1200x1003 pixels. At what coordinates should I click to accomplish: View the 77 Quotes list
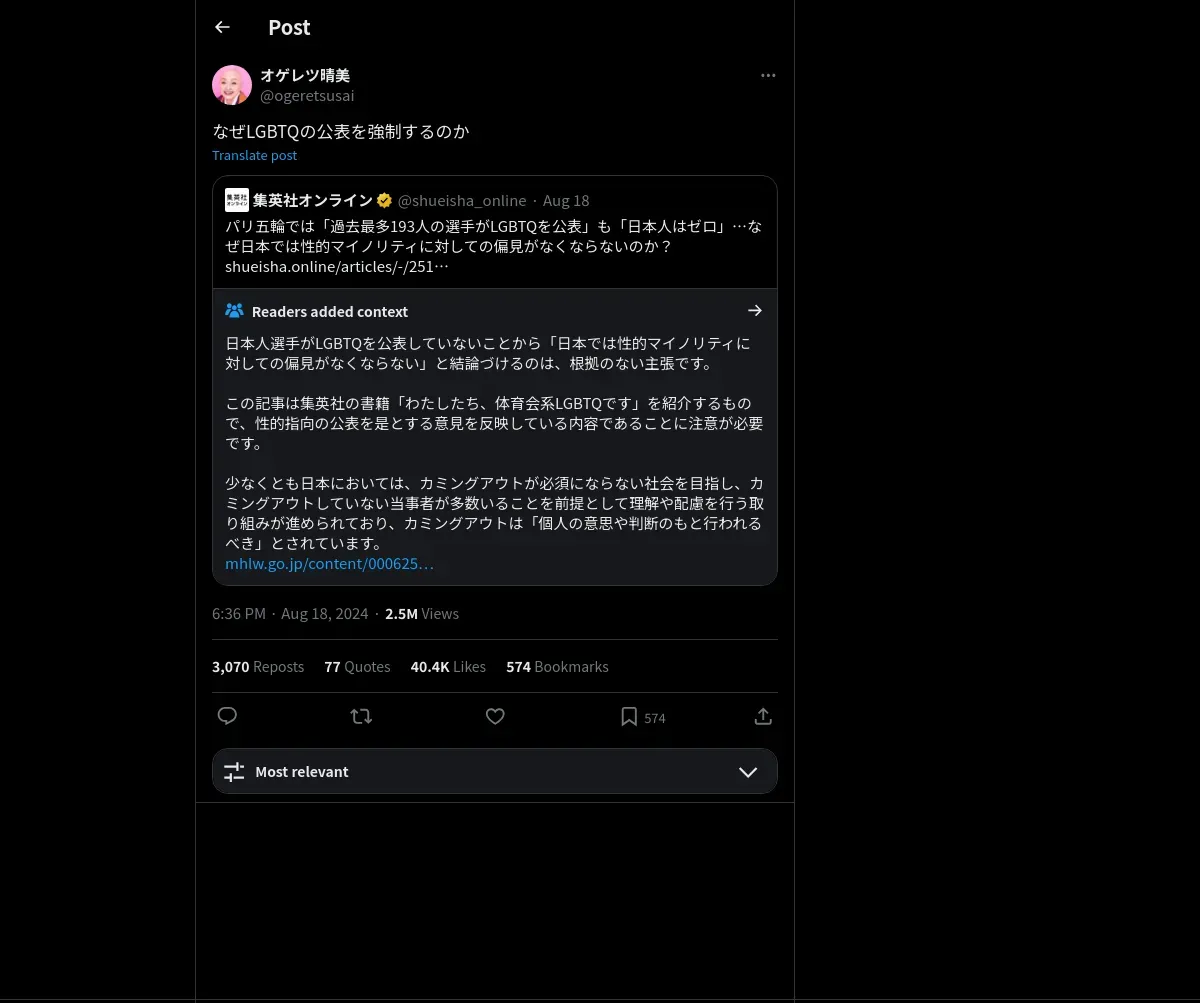point(357,666)
